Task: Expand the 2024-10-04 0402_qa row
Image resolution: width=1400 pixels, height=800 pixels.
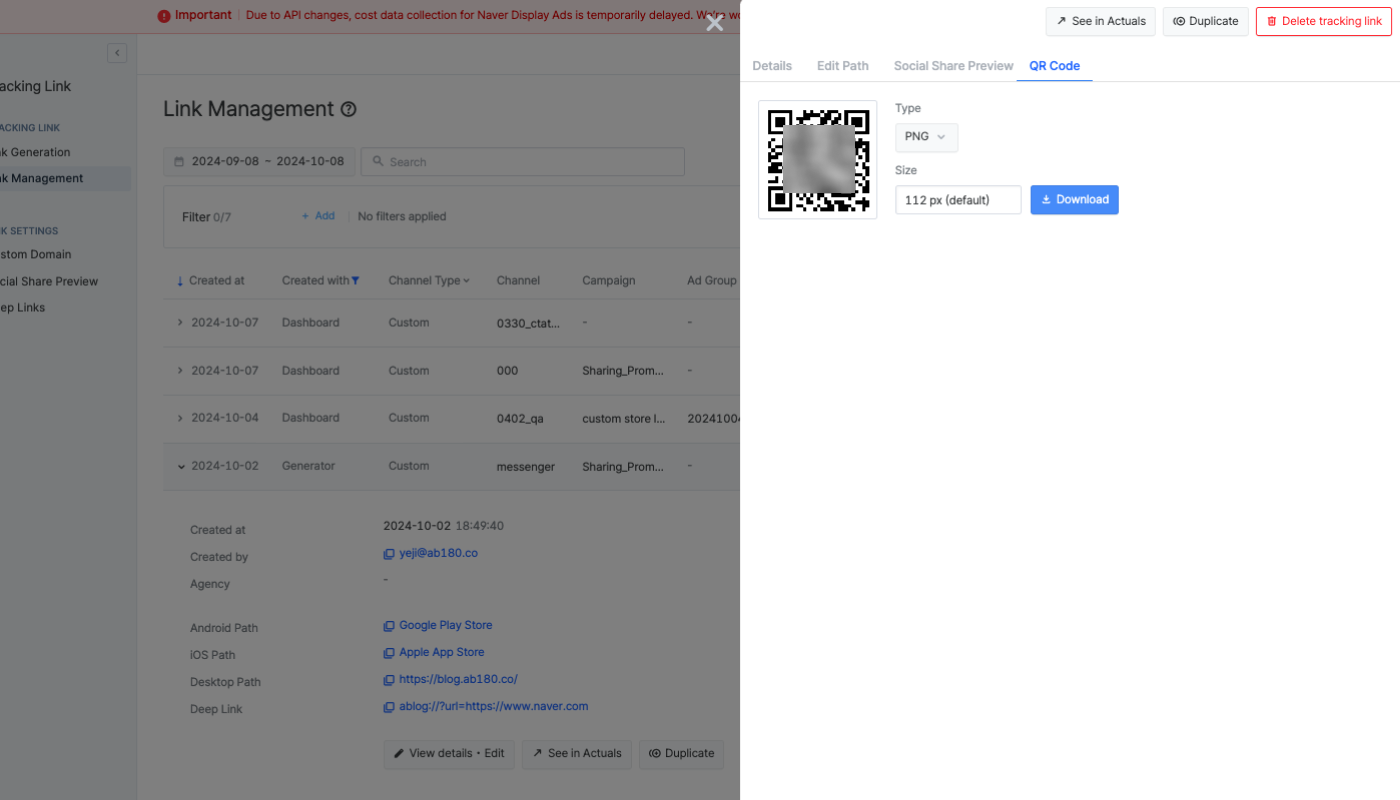Action: [x=180, y=418]
